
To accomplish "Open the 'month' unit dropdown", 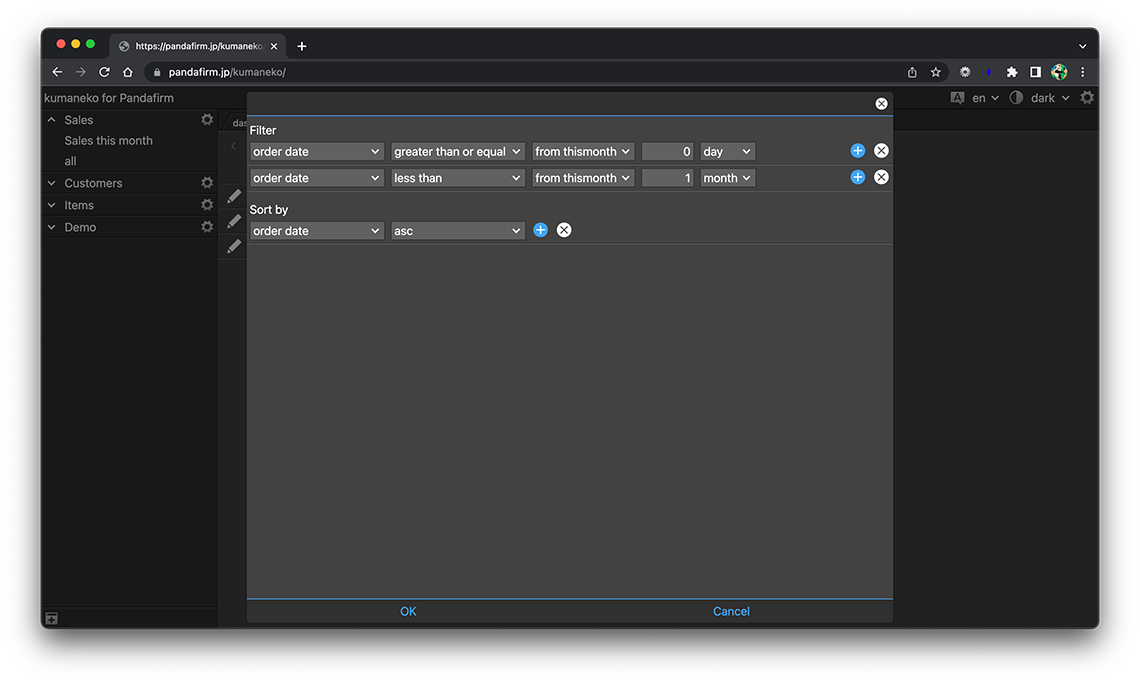I will click(x=727, y=178).
